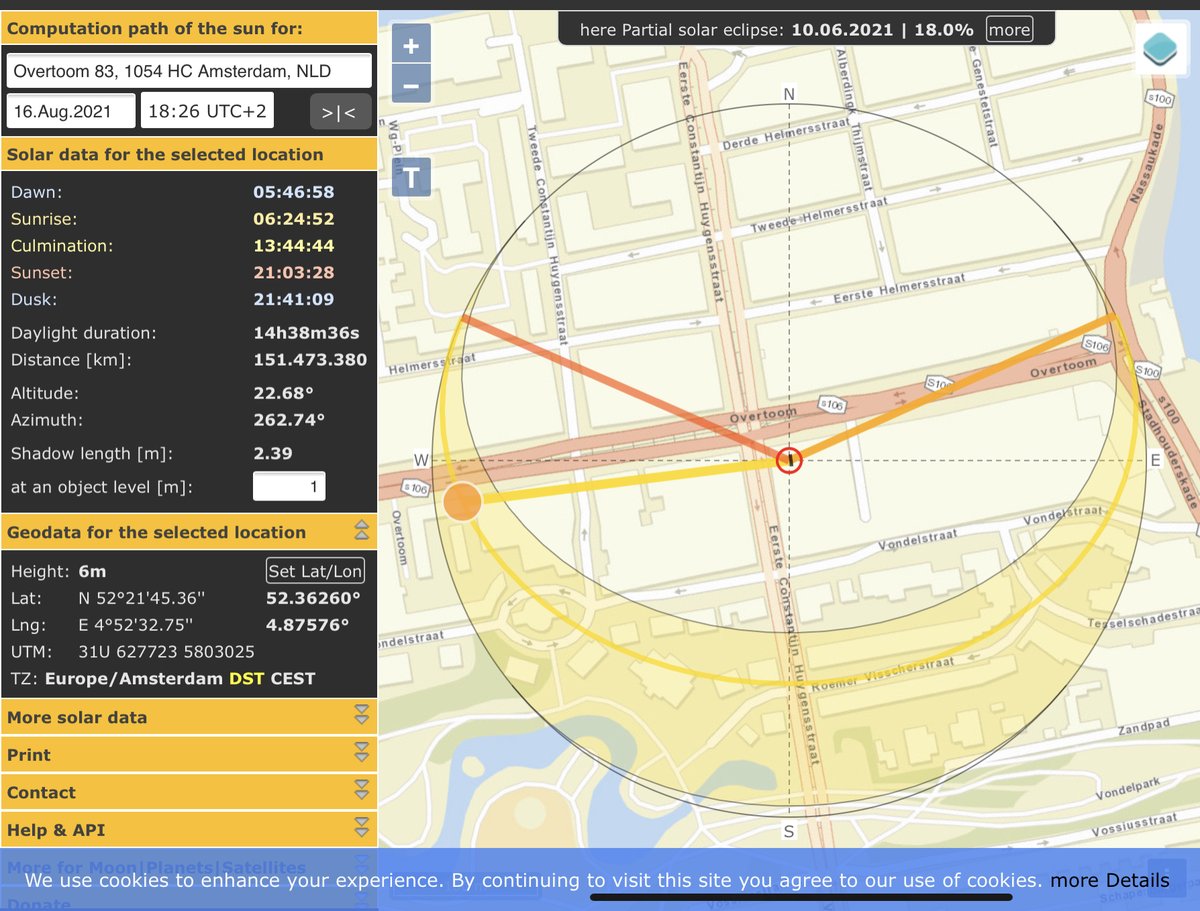
Task: Expand the Help & API section
Action: [188, 830]
